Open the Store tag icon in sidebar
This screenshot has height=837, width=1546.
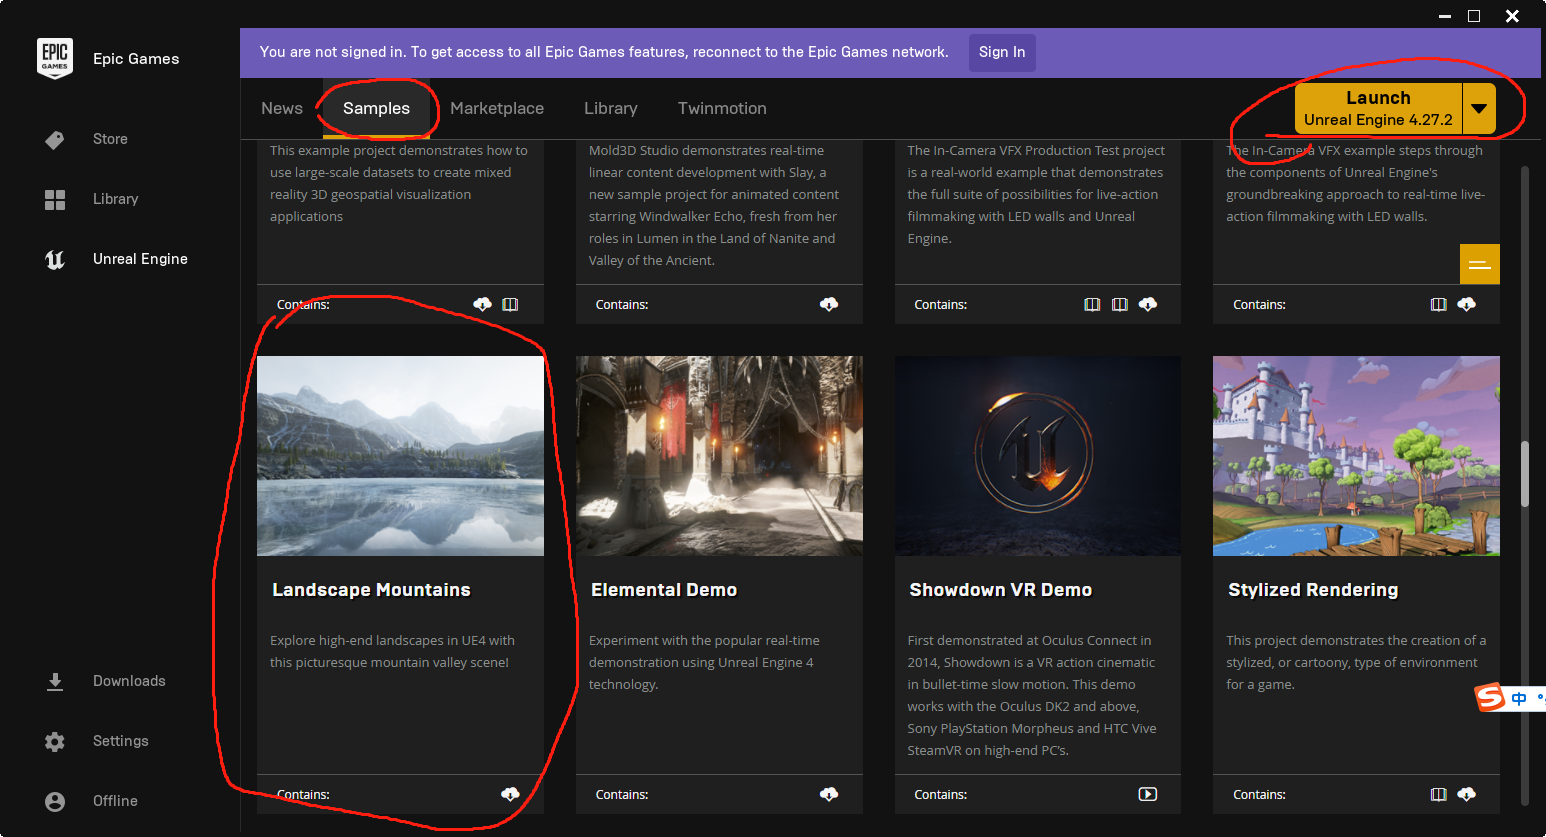(55, 140)
